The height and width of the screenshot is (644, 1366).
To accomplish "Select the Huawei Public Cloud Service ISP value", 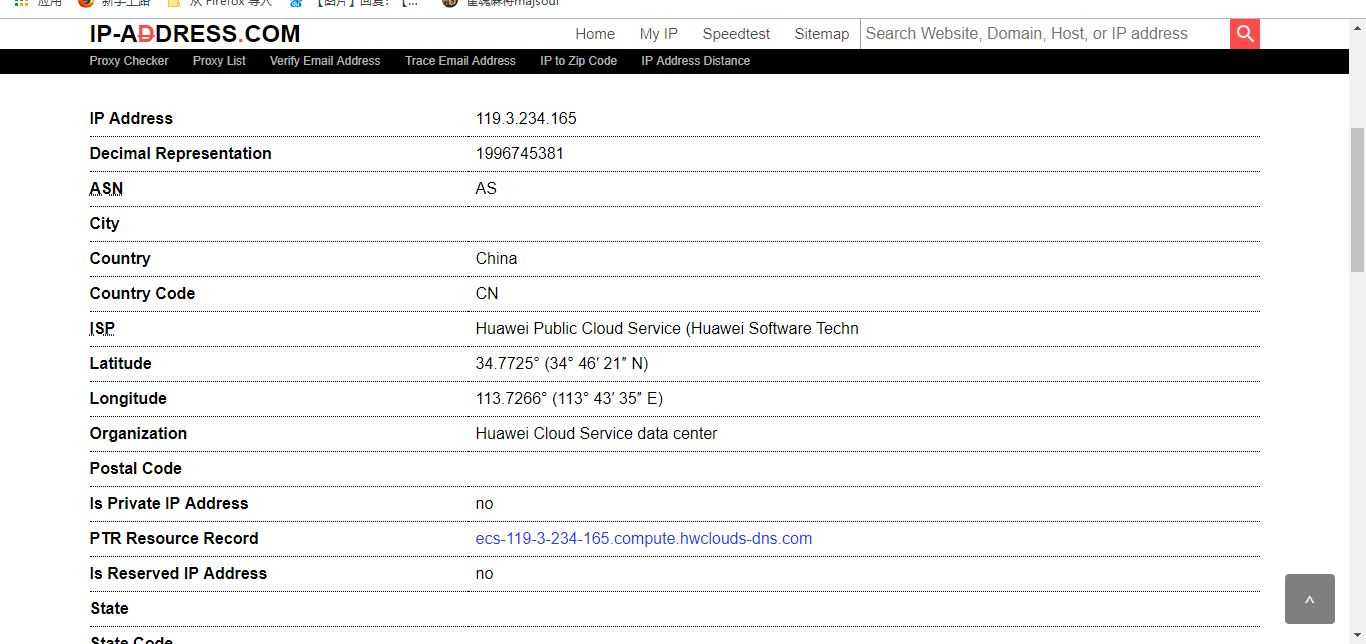I will pos(667,328).
